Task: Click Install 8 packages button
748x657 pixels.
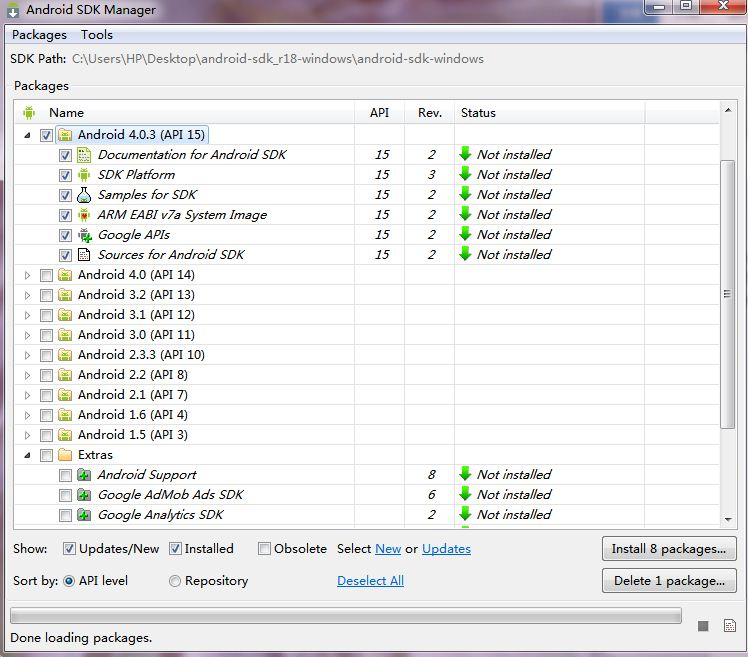Action: 669,549
